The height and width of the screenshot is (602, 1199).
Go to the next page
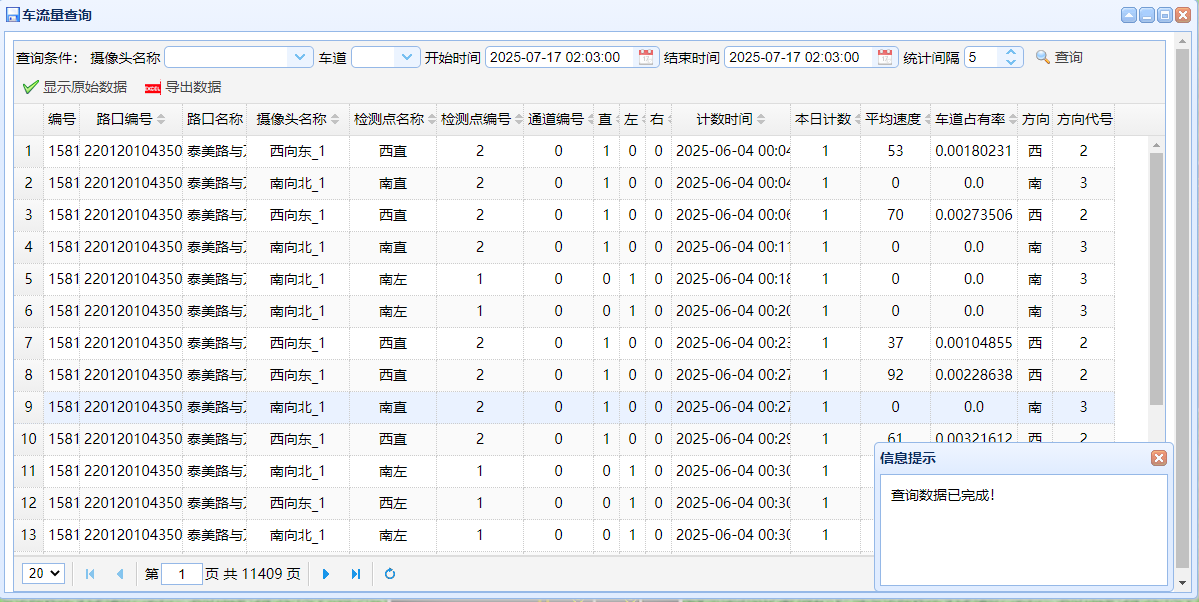pos(327,573)
